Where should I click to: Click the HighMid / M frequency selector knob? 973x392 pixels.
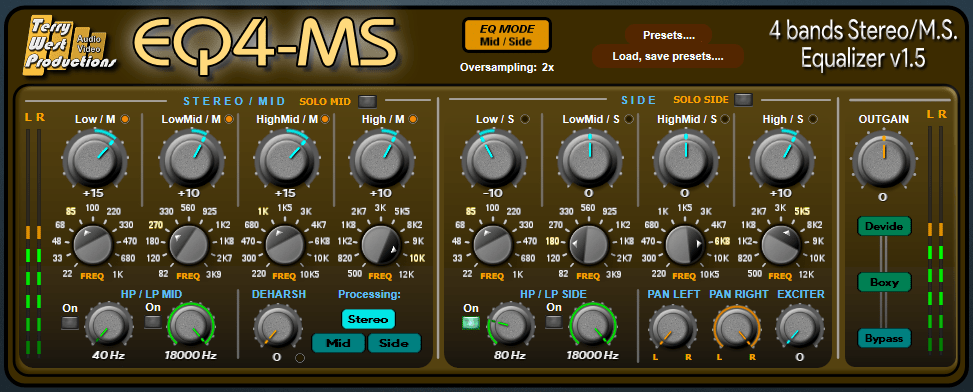pyautogui.click(x=285, y=246)
